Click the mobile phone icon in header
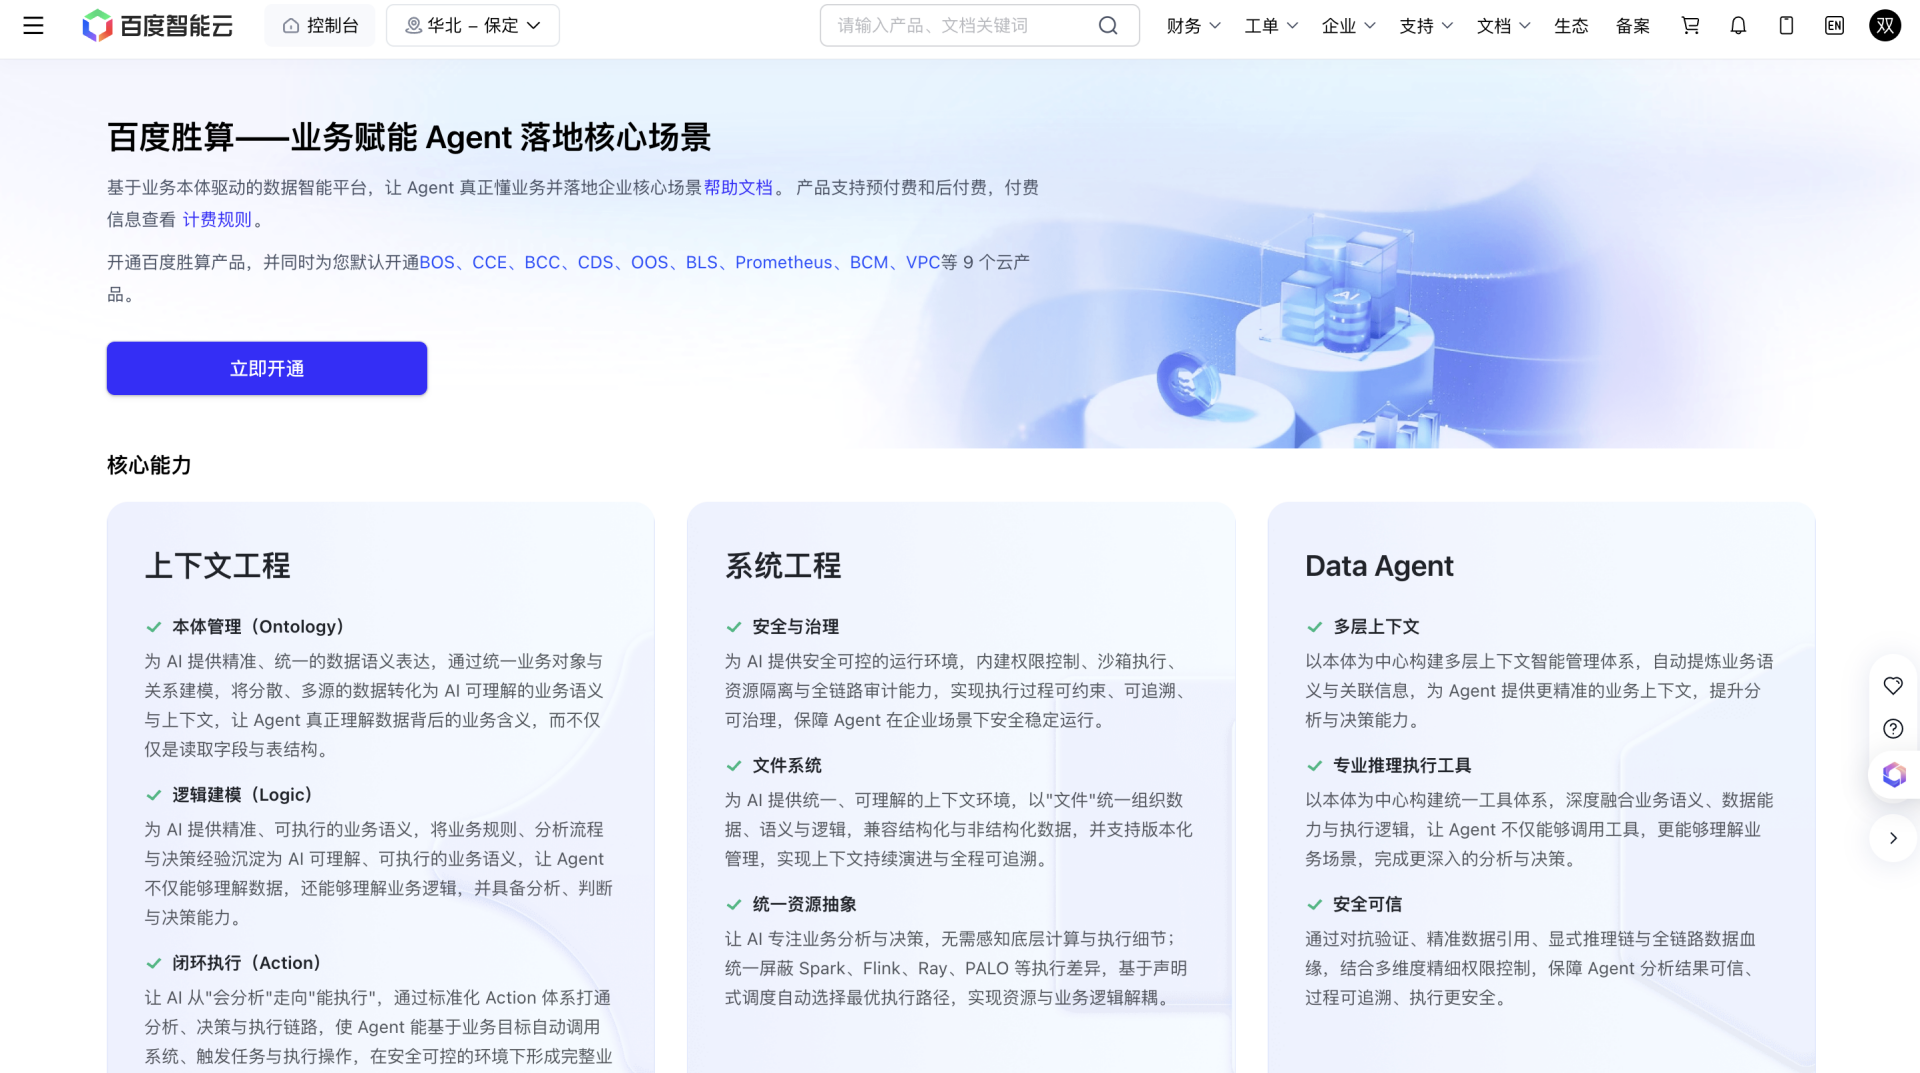Screen dimensions: 1920x1073 tap(1786, 26)
